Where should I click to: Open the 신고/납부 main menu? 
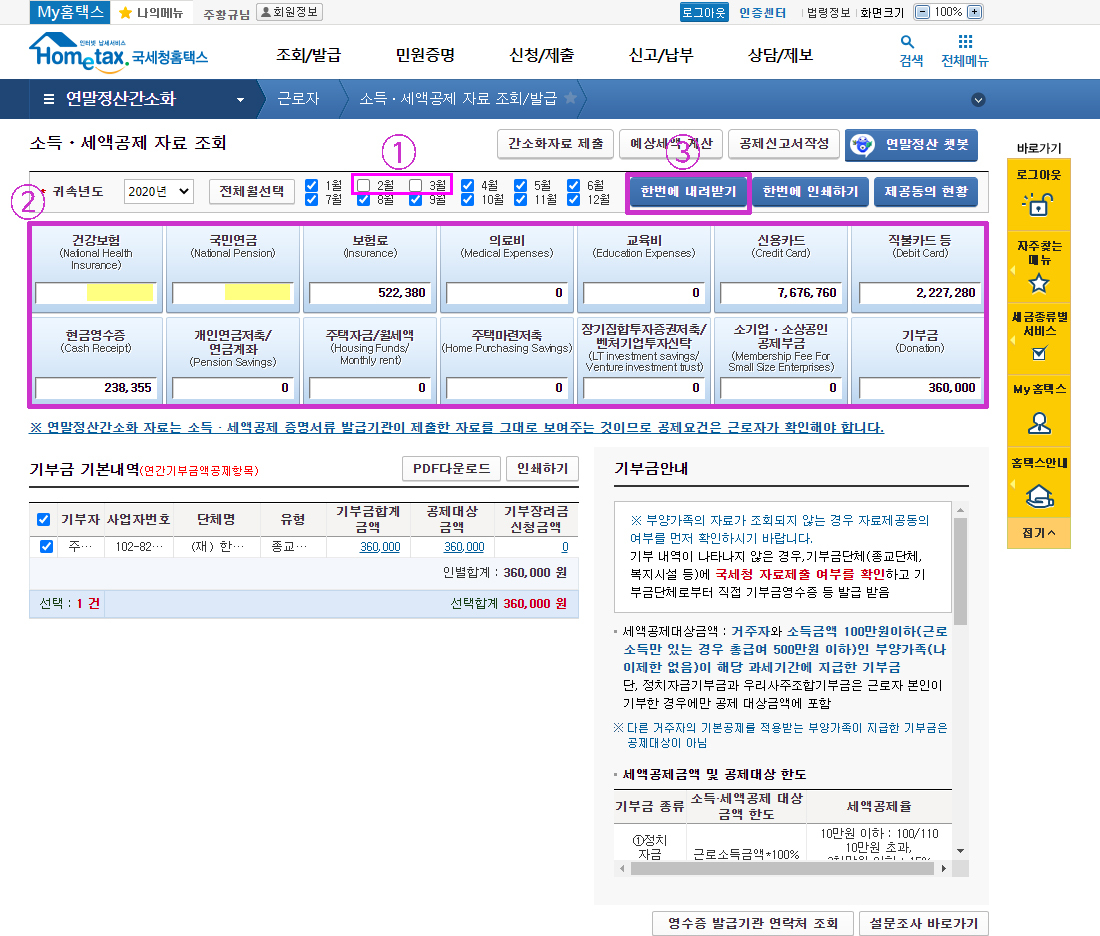tap(660, 55)
